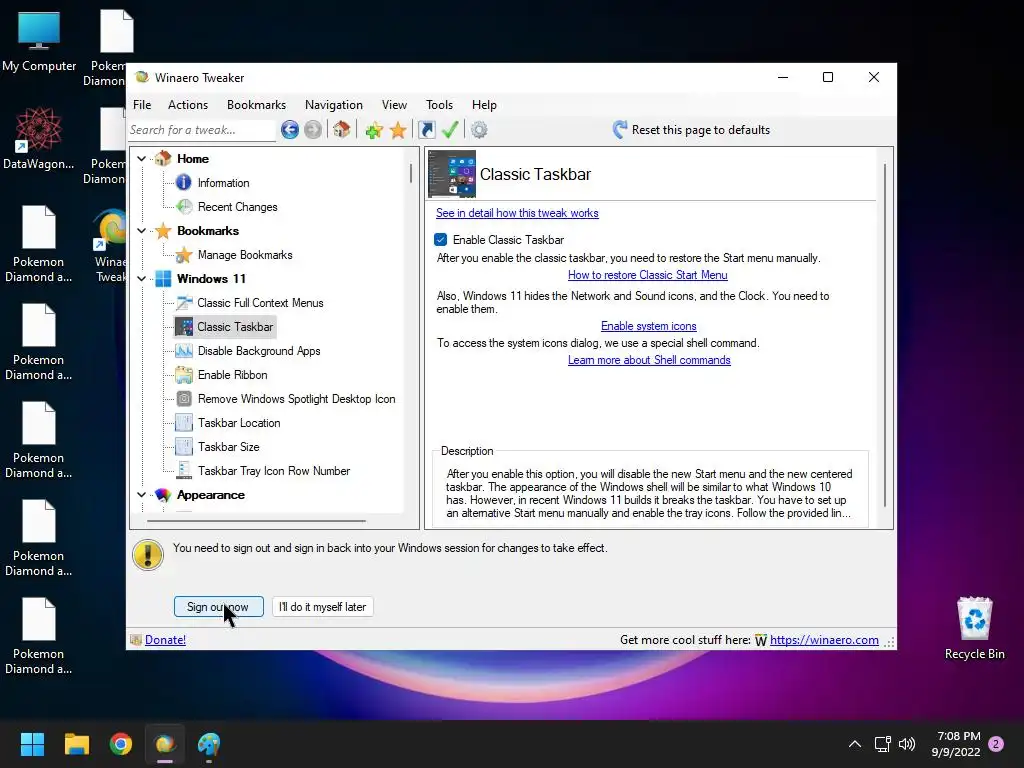The image size is (1024, 768).
Task: Open How to restore Classic Start Menu link
Action: point(647,275)
